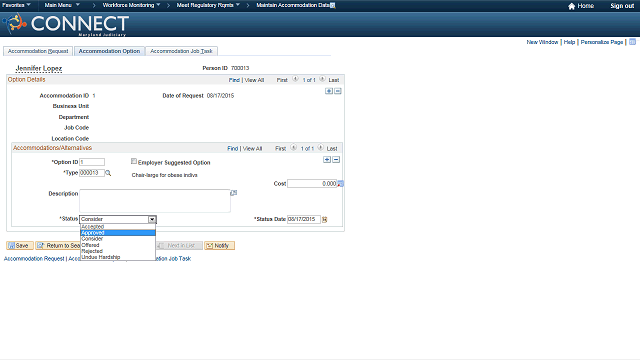Delete the Option Details row
The width and height of the screenshot is (640, 360).
click(338, 91)
